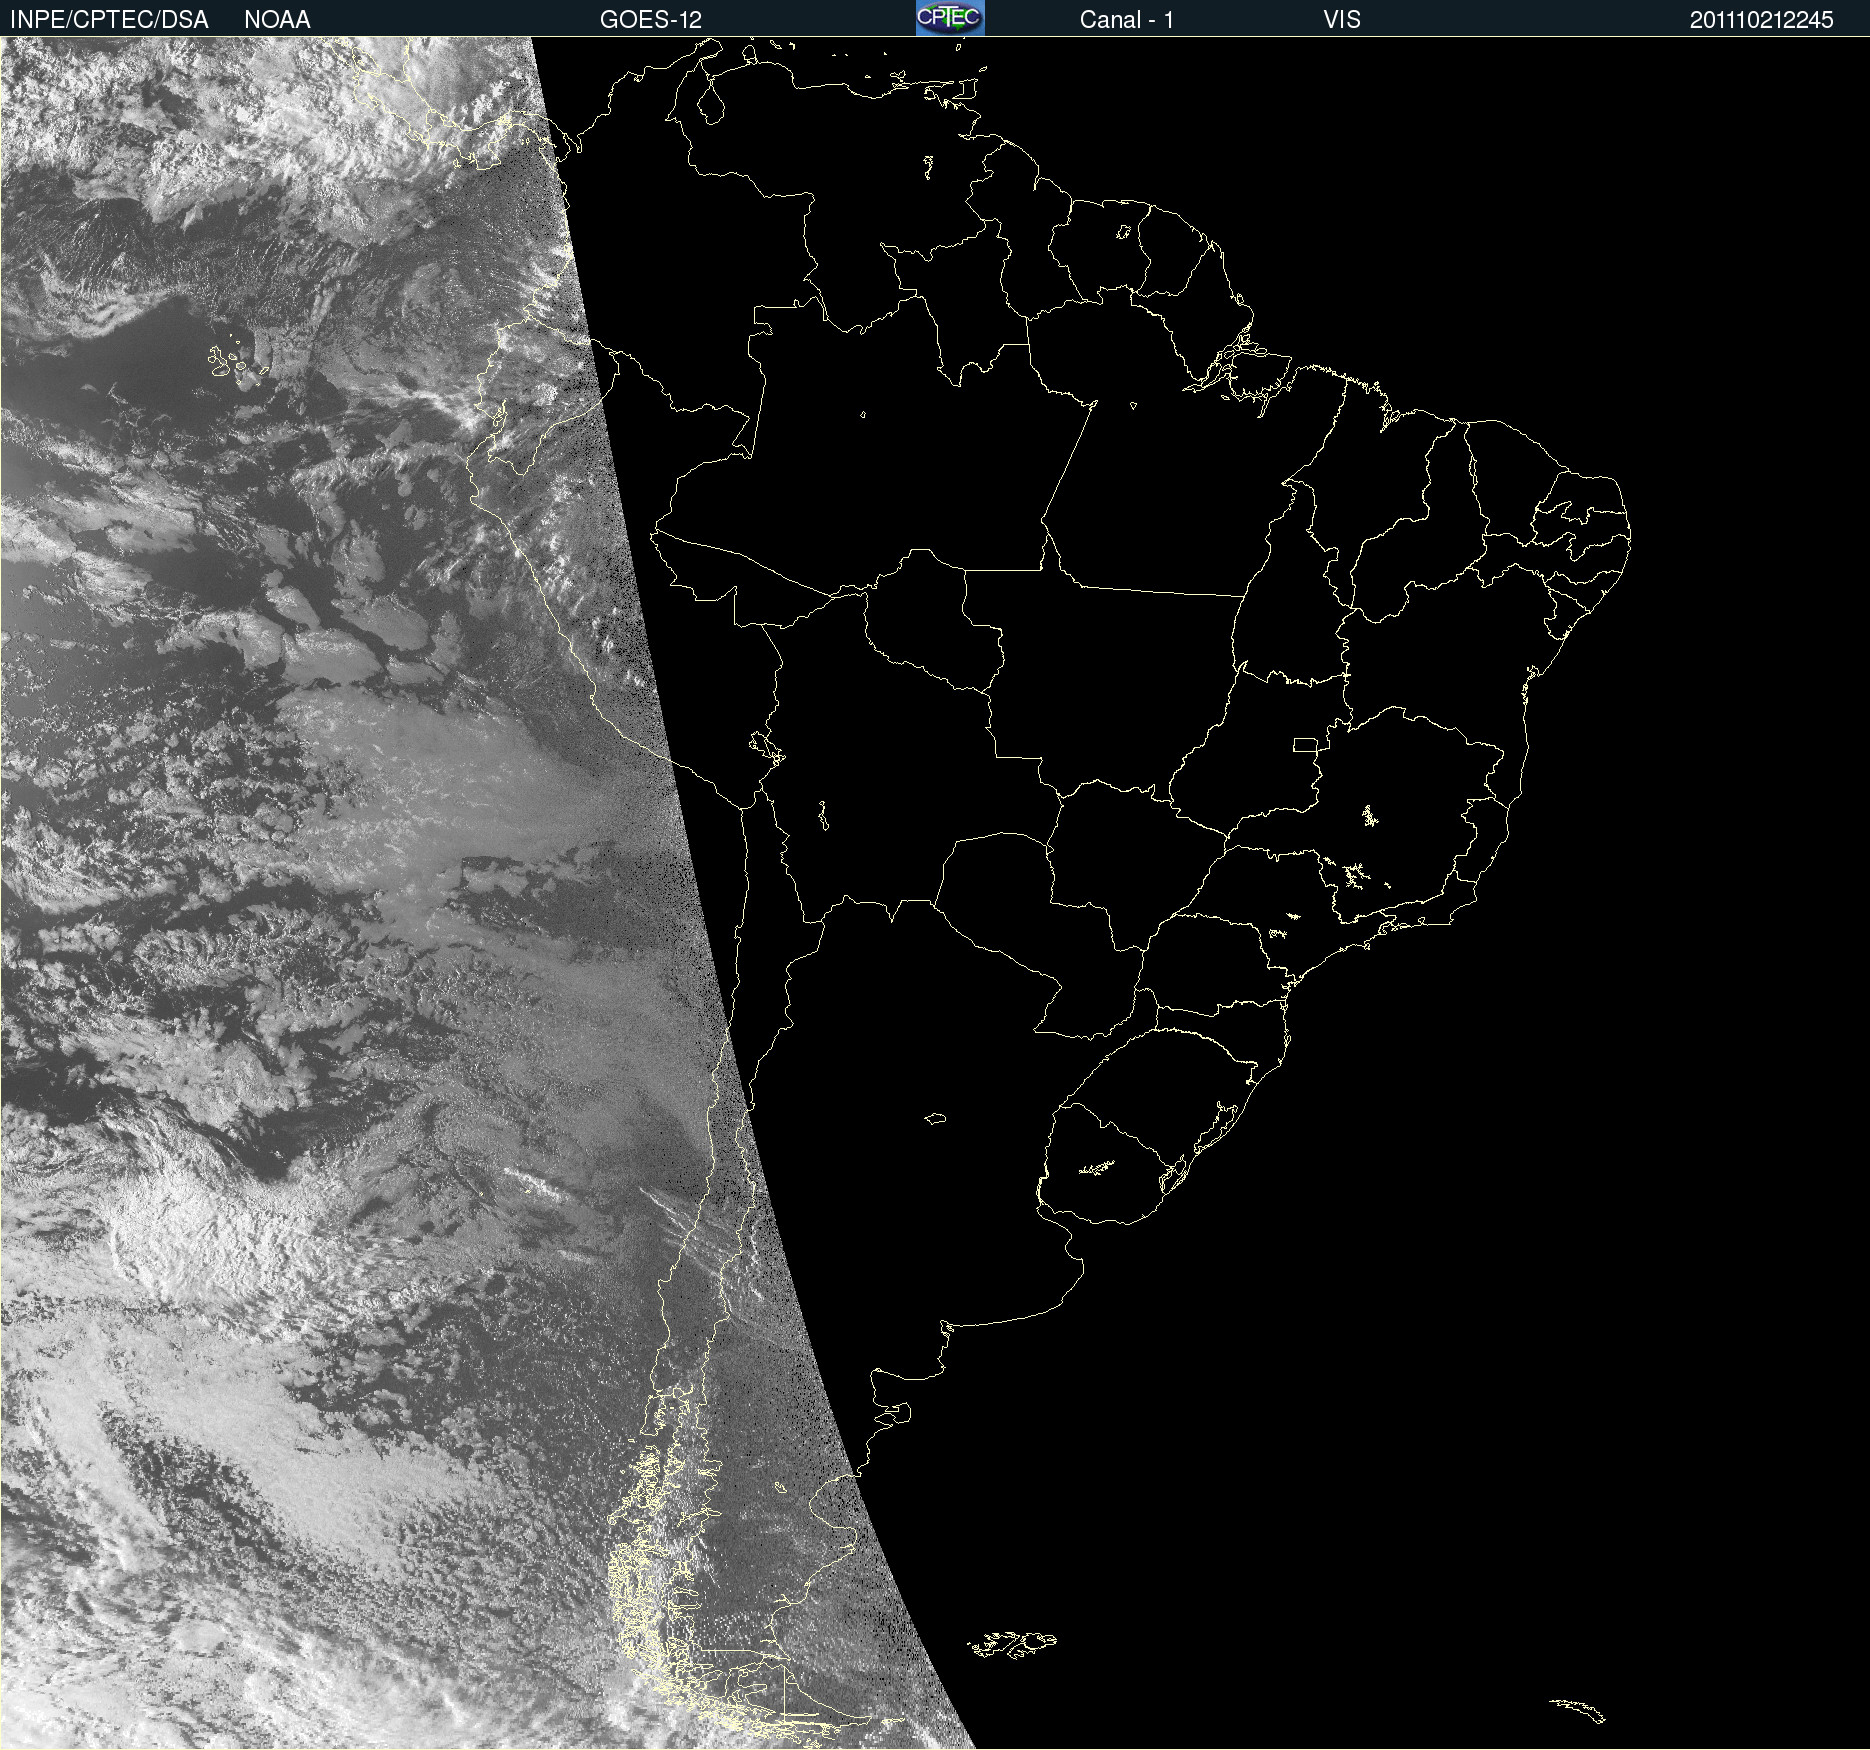Viewport: 1870px width, 1750px height.
Task: Click the CPTEC logo in header
Action: point(950,18)
